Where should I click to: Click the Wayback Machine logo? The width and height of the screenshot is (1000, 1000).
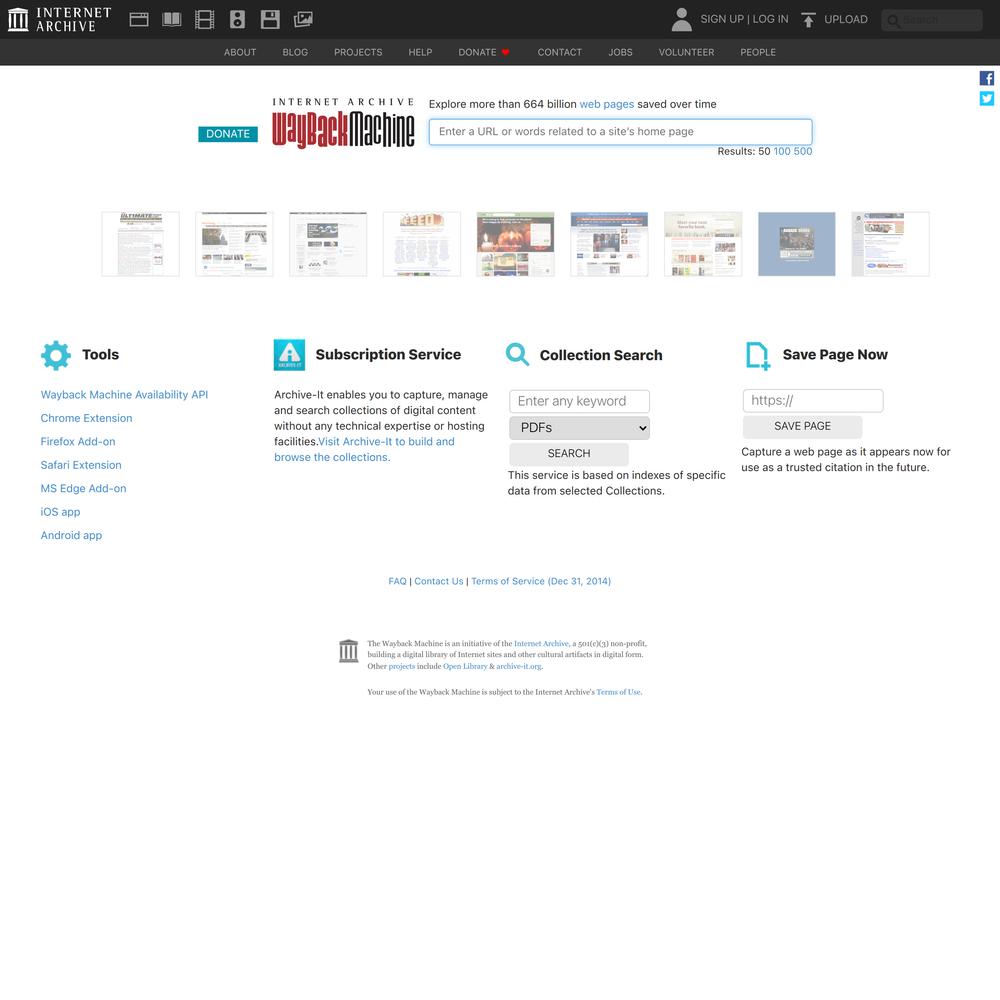point(343,124)
